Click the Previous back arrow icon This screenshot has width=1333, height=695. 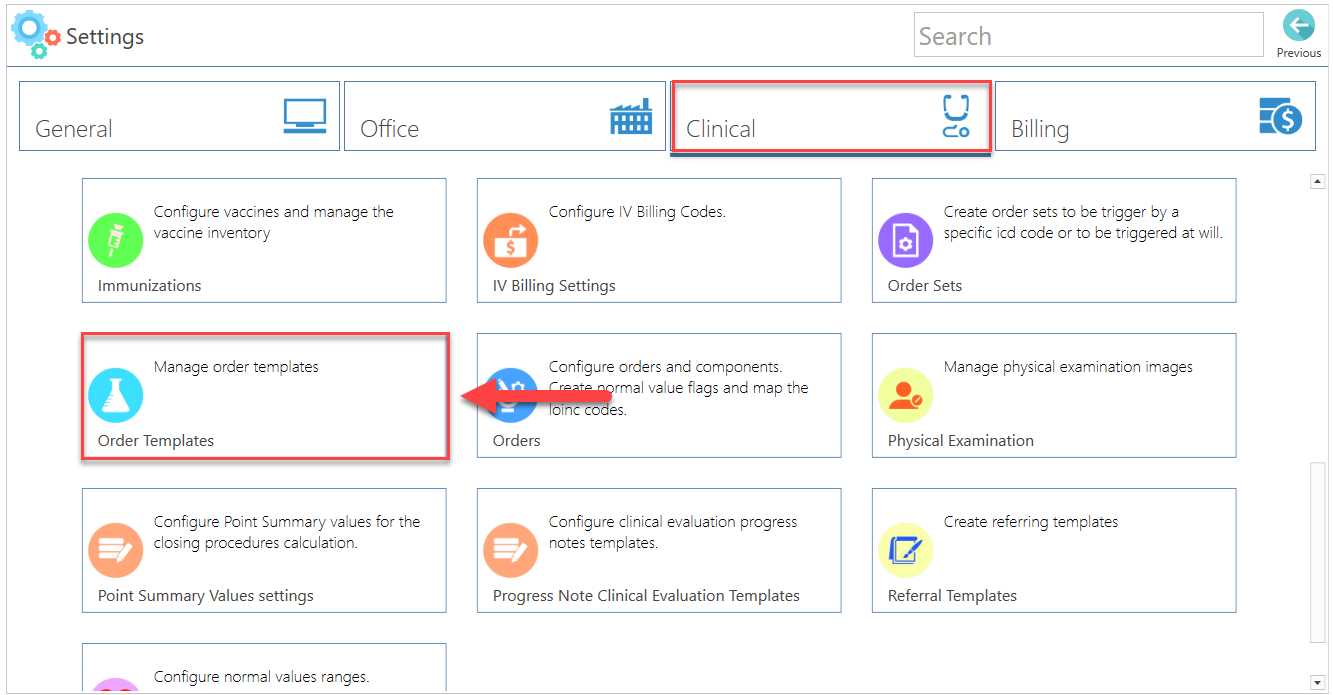pos(1298,26)
